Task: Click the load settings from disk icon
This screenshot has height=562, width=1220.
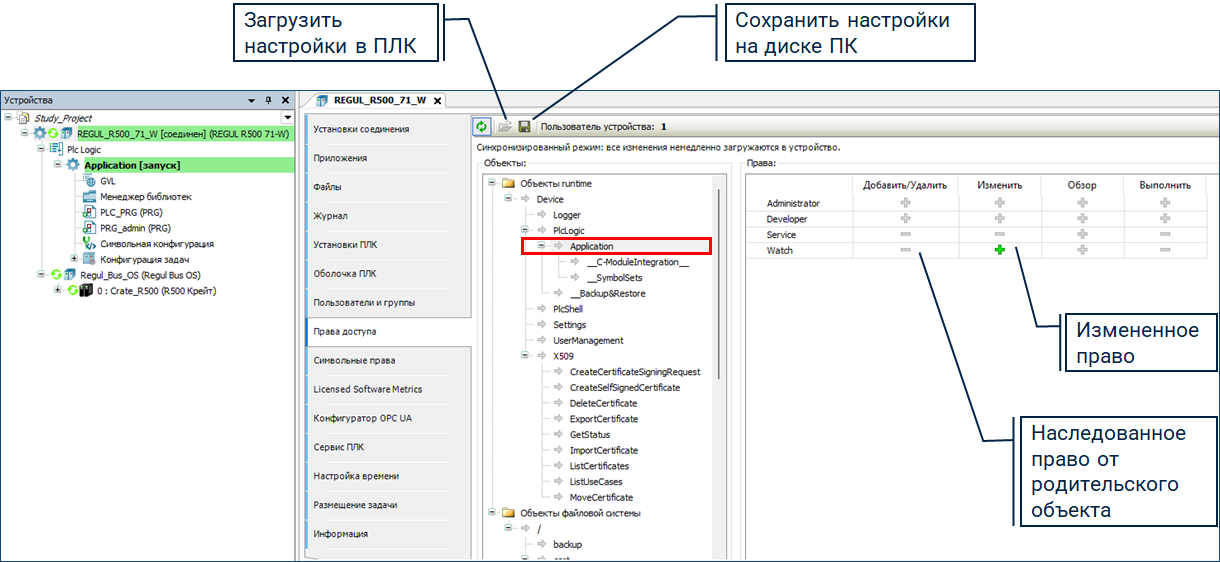Action: click(505, 127)
